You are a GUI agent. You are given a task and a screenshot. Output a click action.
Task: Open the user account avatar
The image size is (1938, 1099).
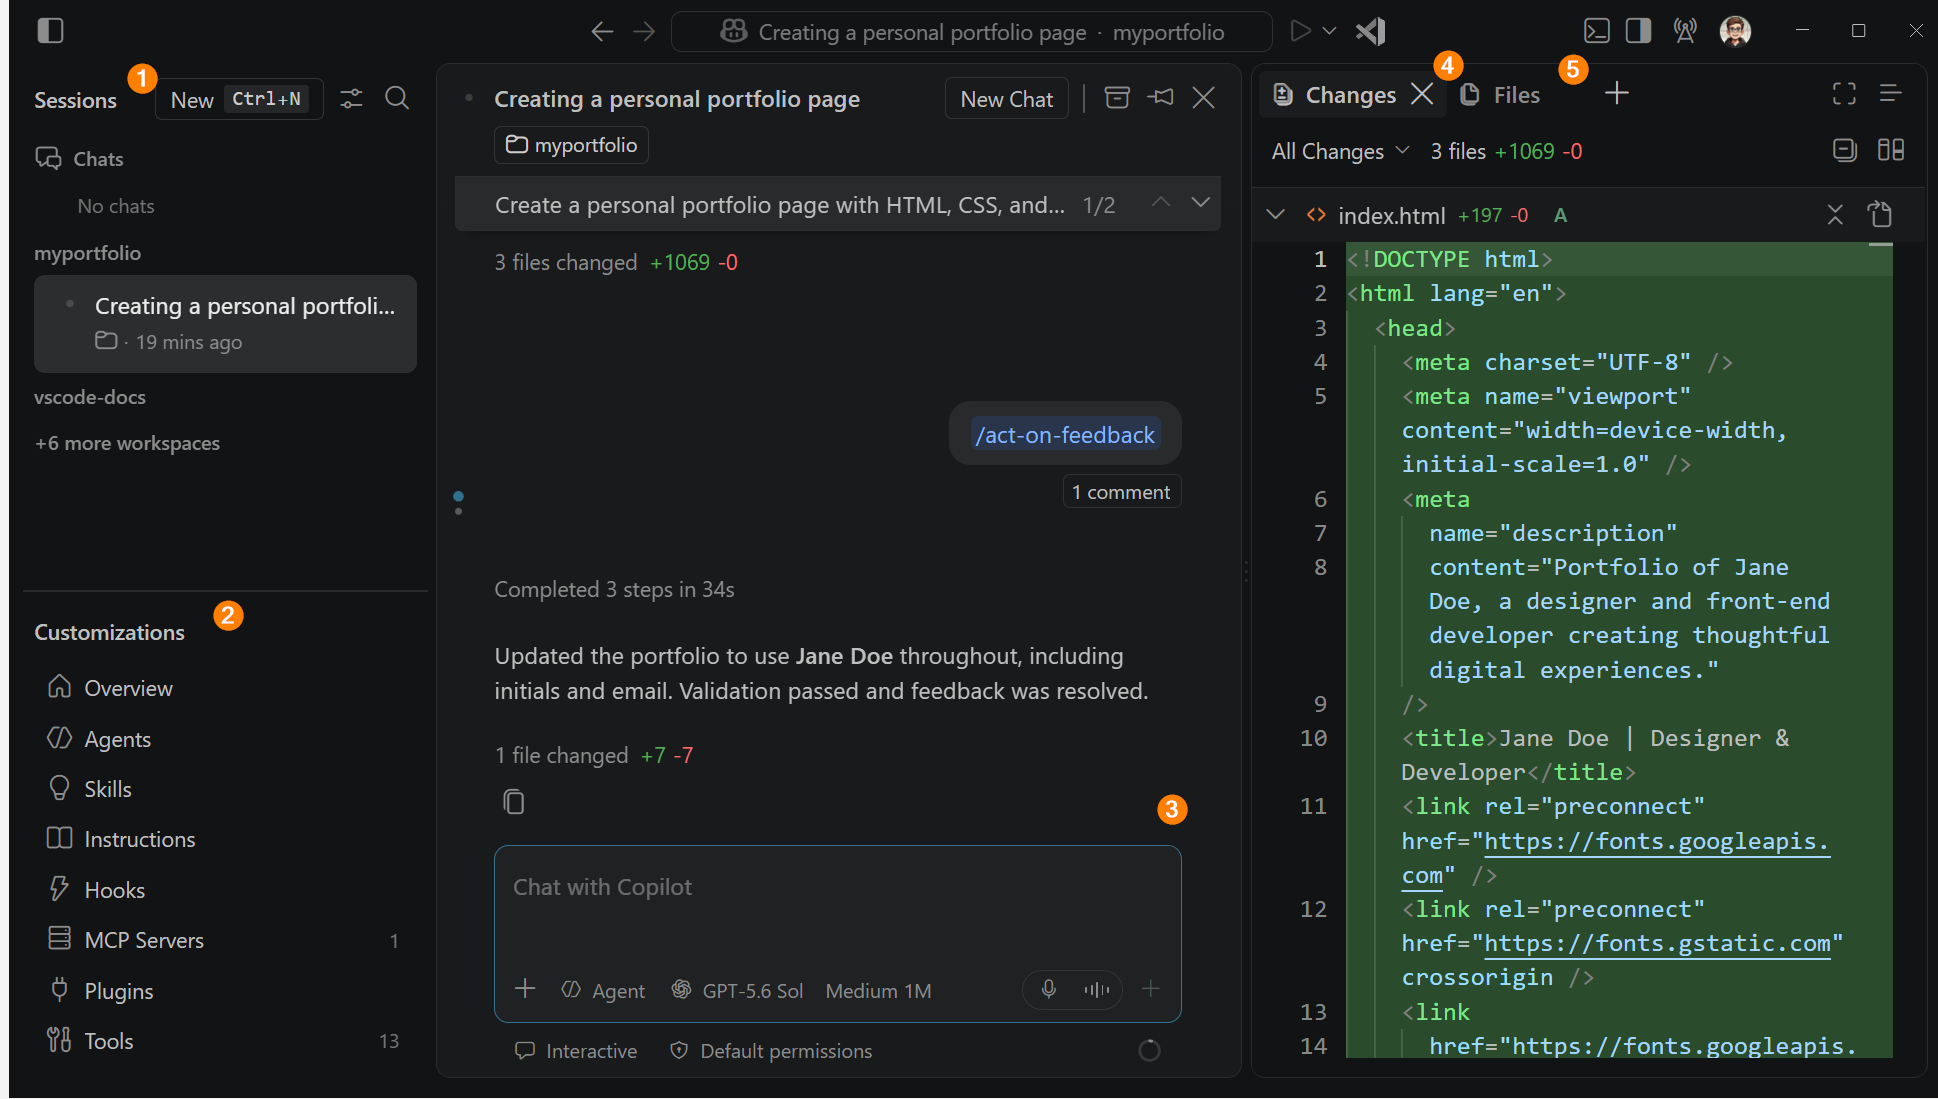[x=1735, y=31]
